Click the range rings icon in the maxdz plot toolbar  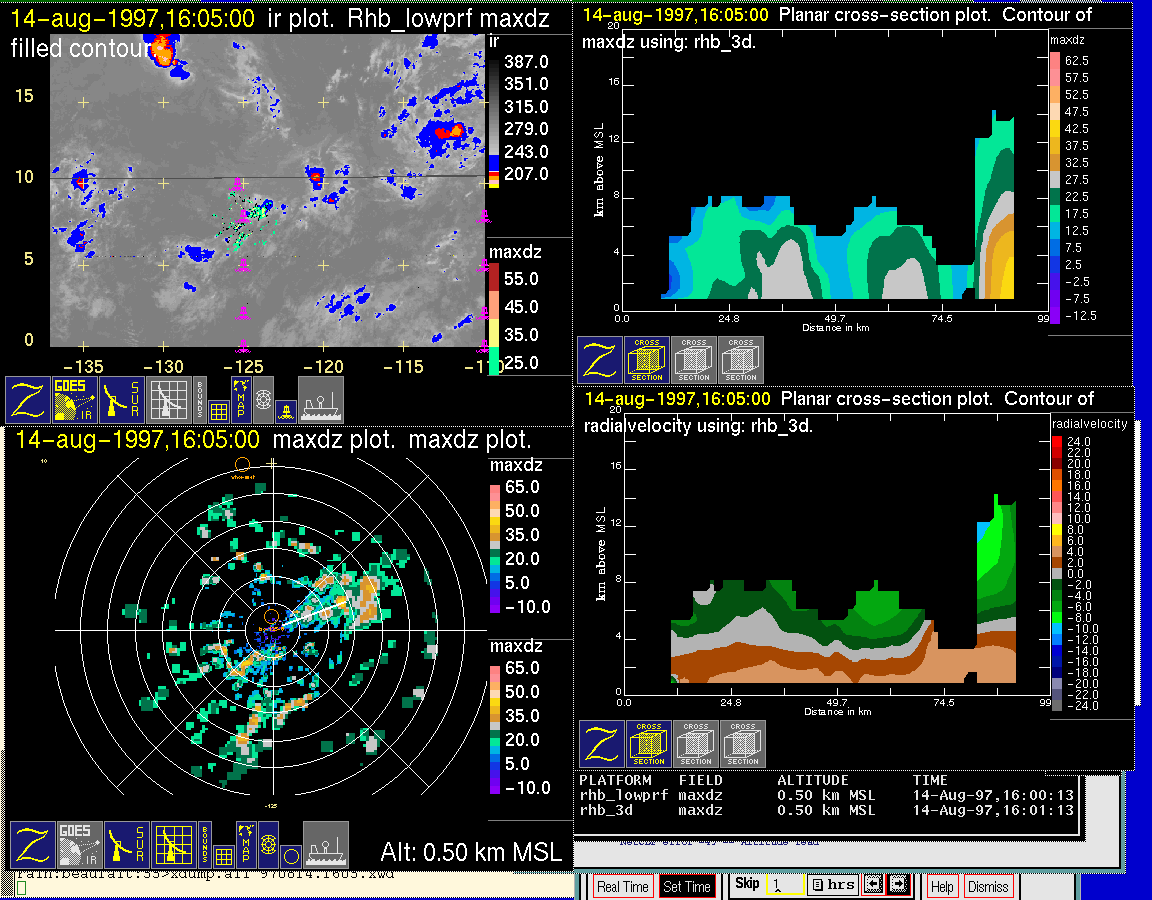(x=268, y=844)
